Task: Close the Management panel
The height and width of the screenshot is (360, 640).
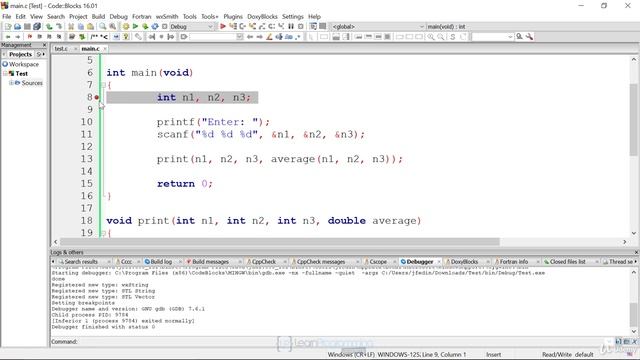Action: [x=44, y=45]
